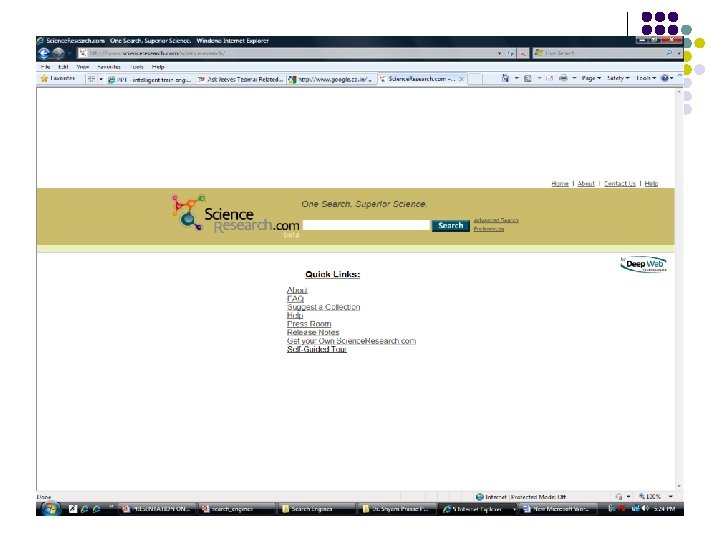Open Suggest a Collection link
The height and width of the screenshot is (540, 720).
coord(323,307)
